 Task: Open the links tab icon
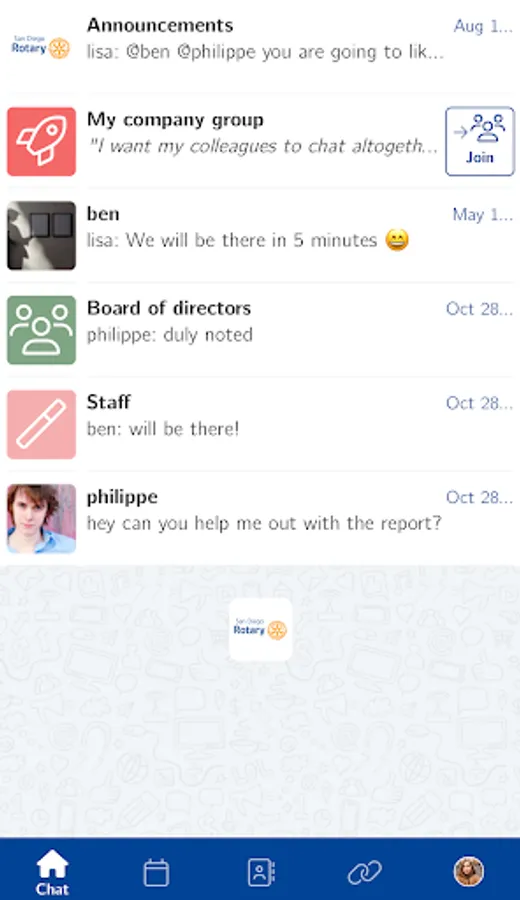(364, 872)
